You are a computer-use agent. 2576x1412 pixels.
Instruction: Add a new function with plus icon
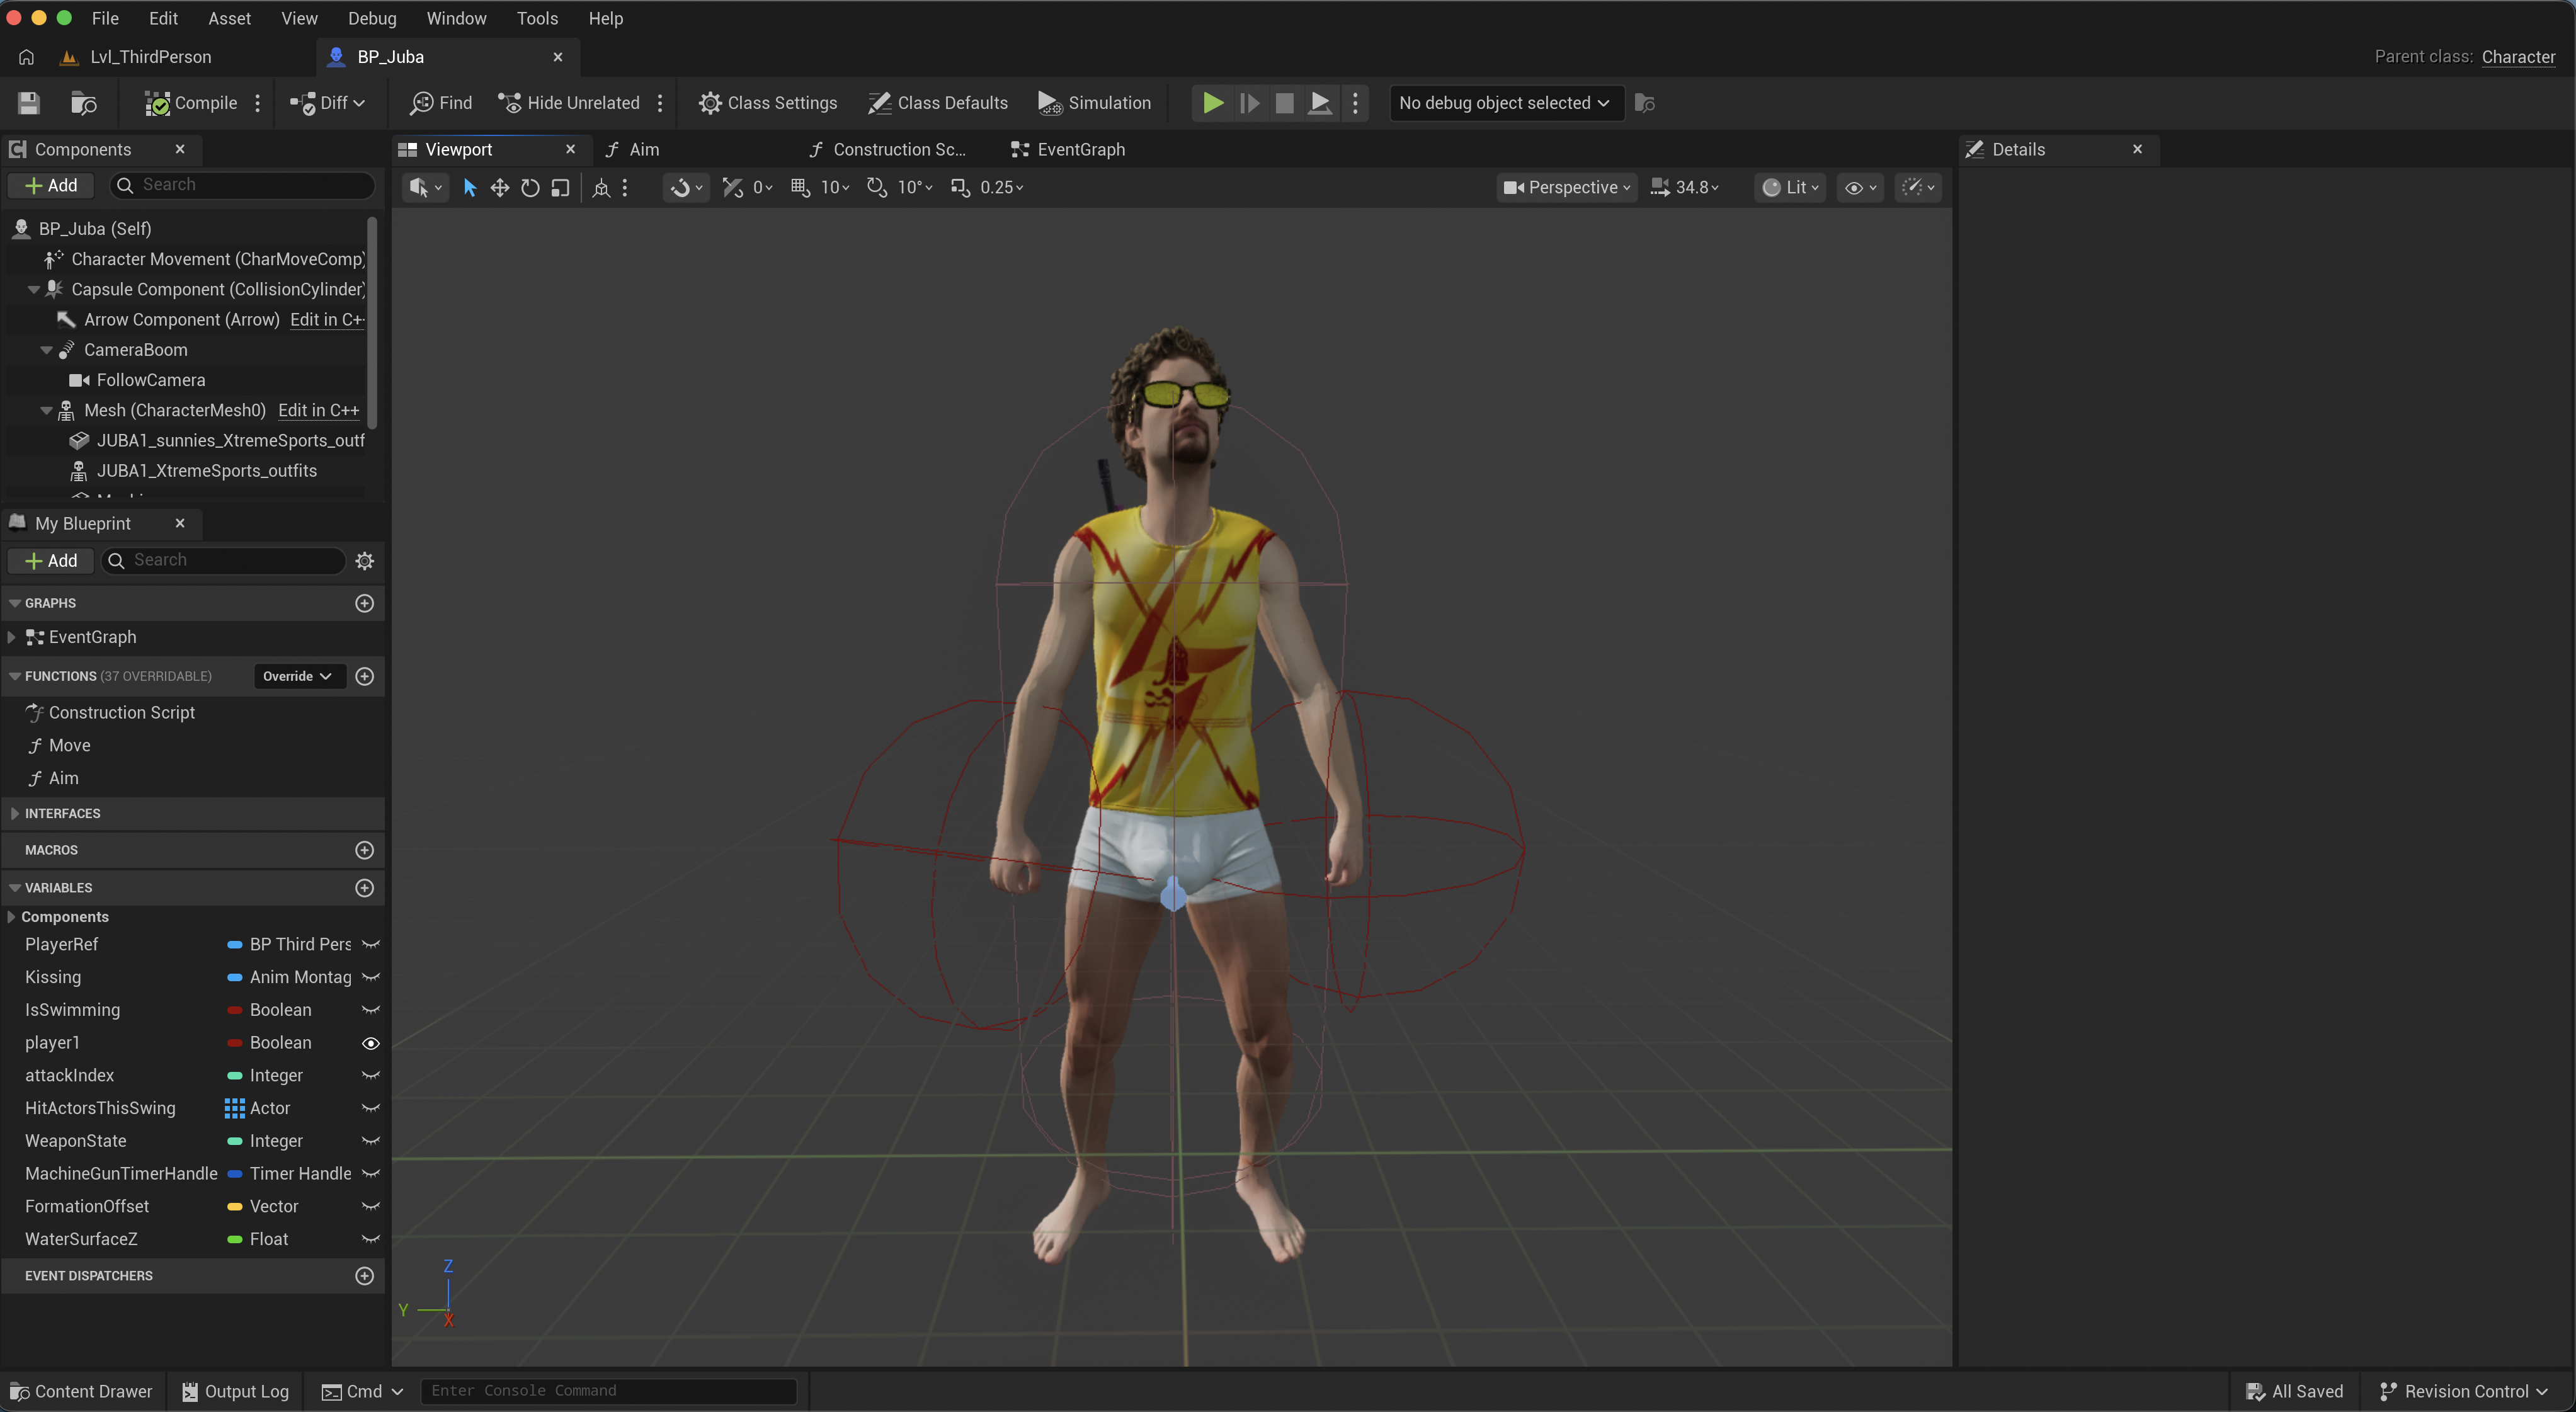365,676
